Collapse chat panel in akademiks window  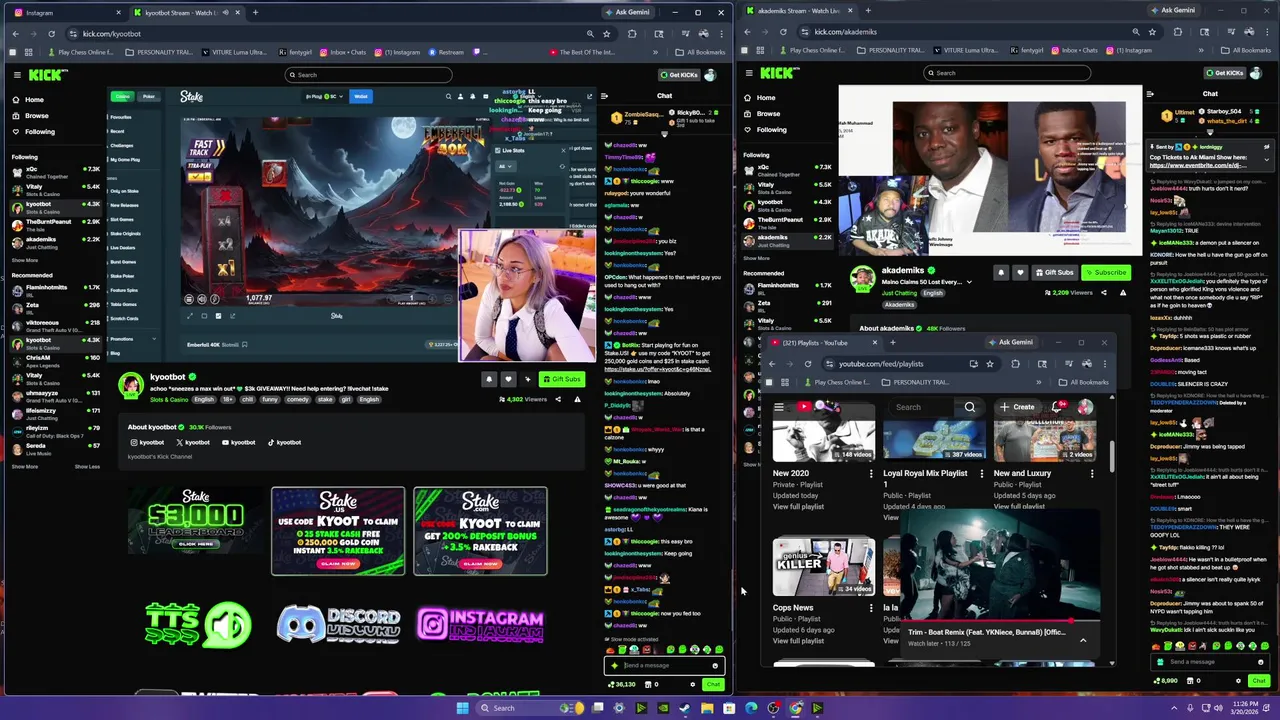(1151, 94)
